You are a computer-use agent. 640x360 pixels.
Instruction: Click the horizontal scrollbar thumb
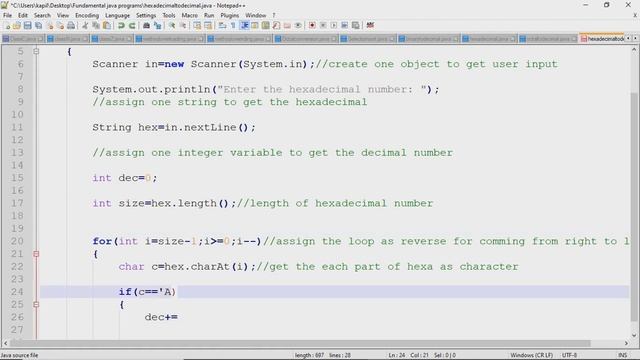pyautogui.click(x=300, y=343)
